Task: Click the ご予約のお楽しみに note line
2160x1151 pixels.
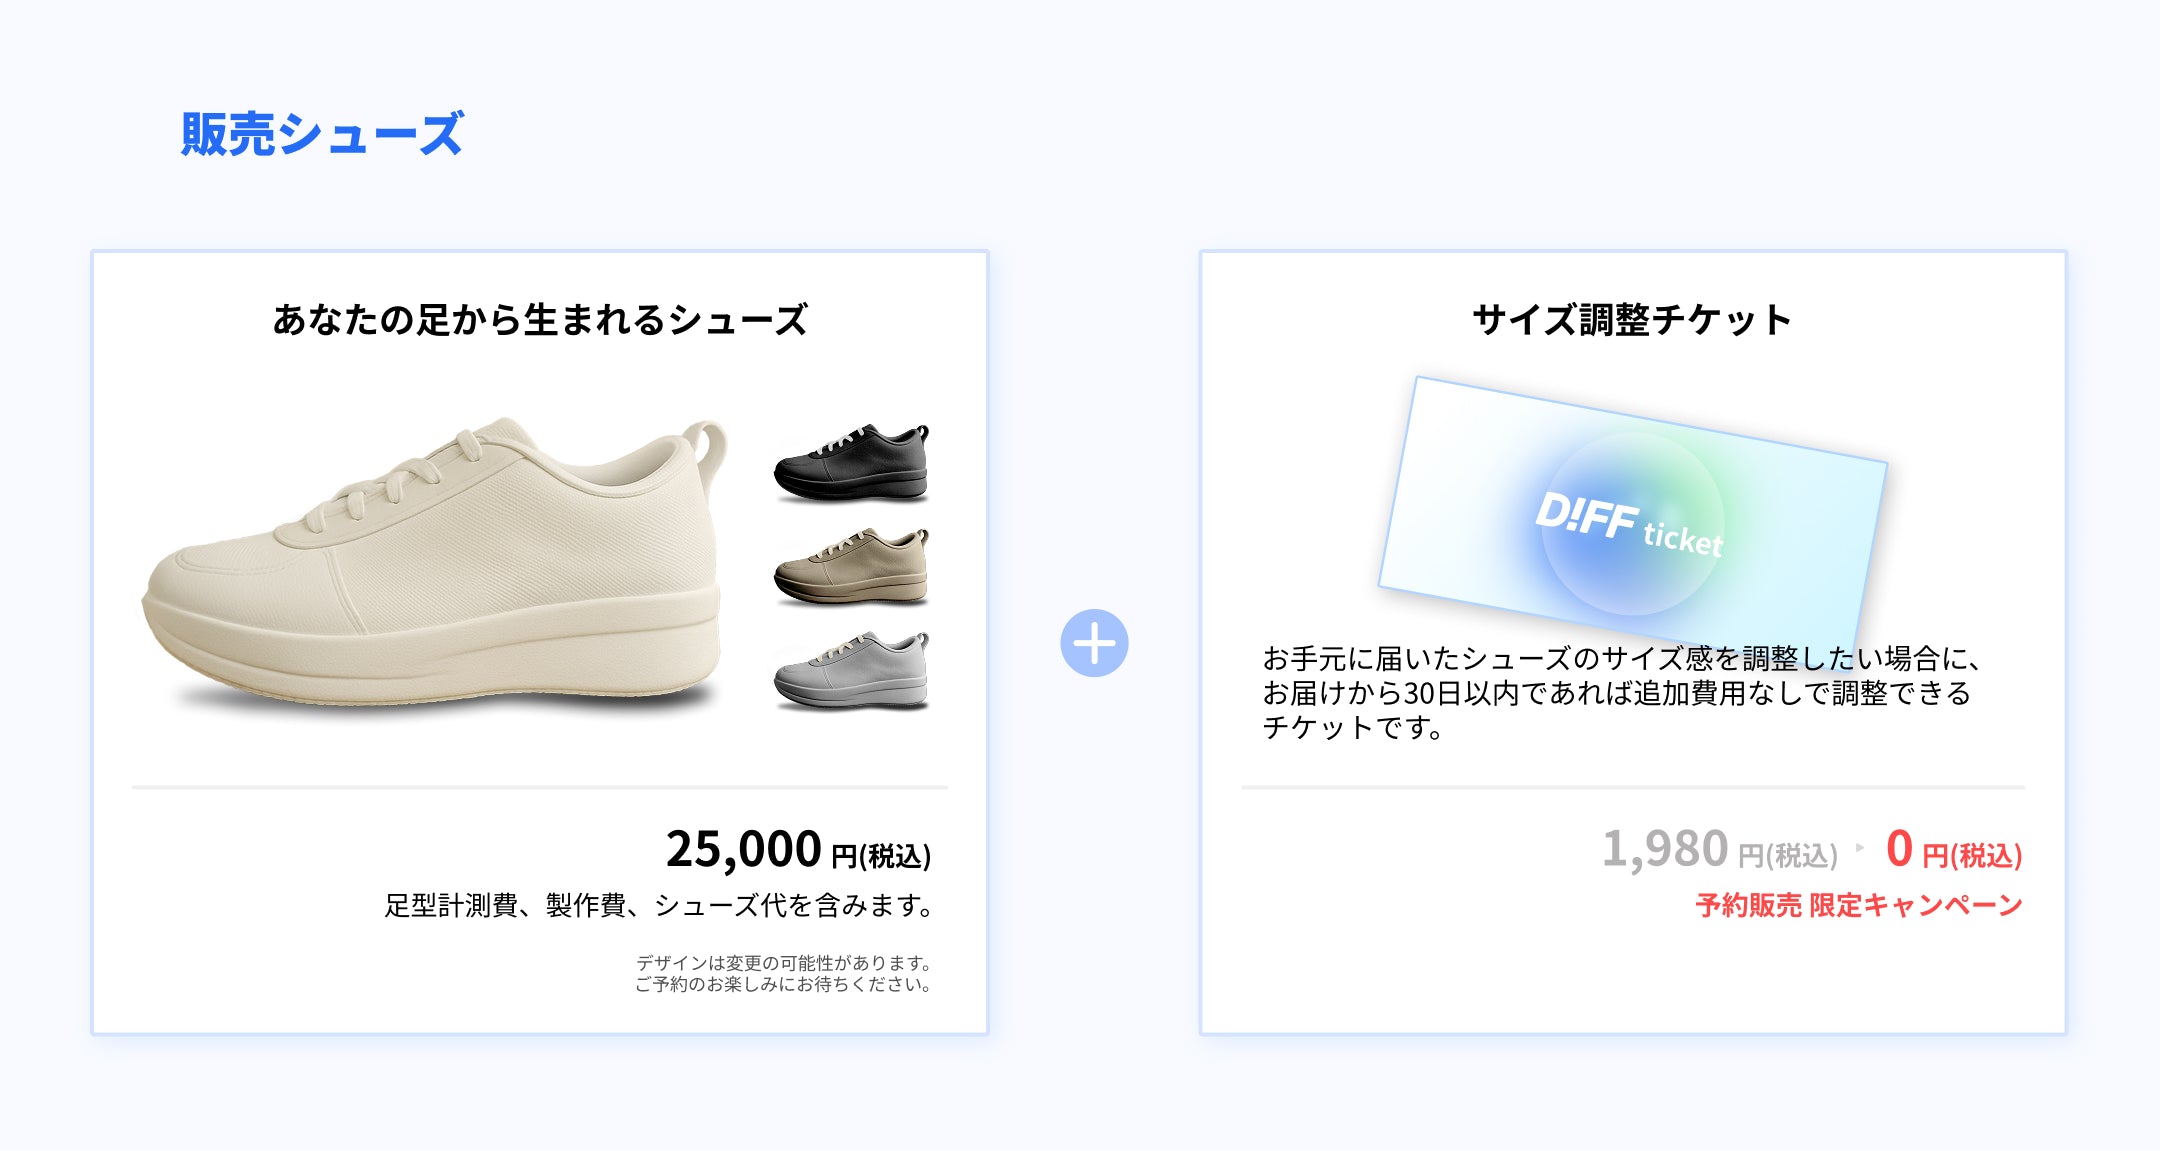Action: (783, 984)
